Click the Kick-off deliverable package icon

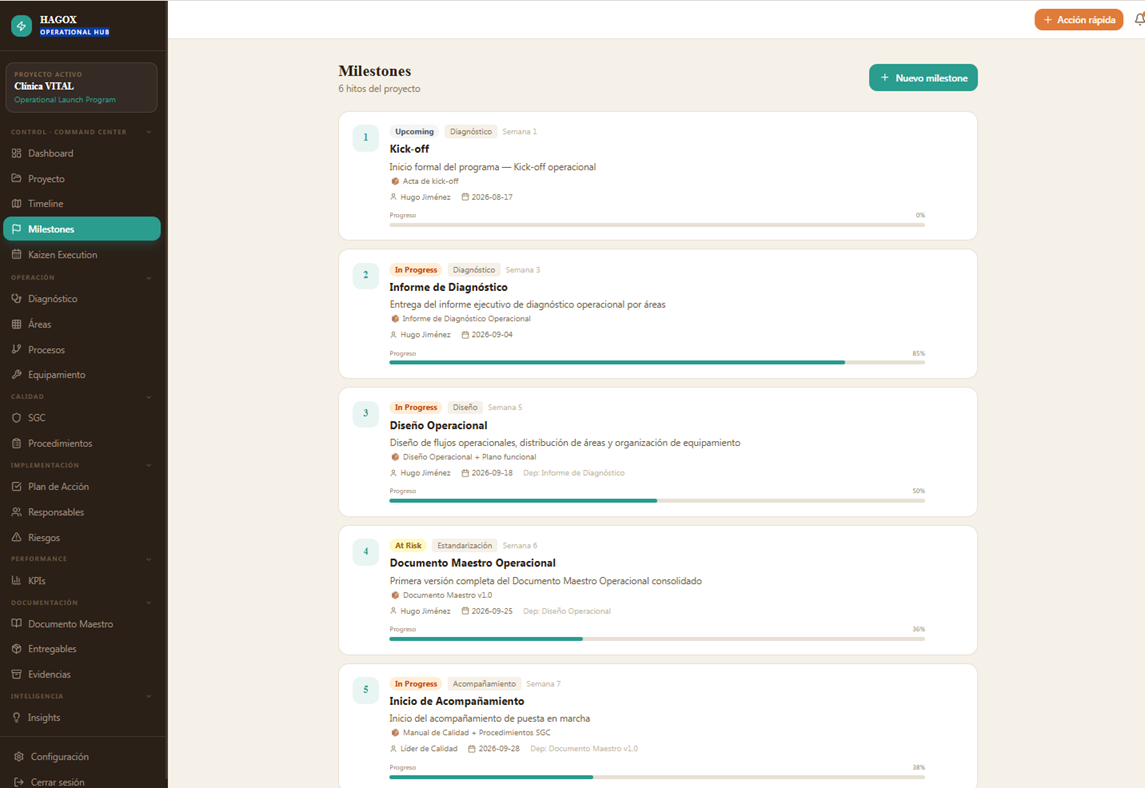[395, 181]
